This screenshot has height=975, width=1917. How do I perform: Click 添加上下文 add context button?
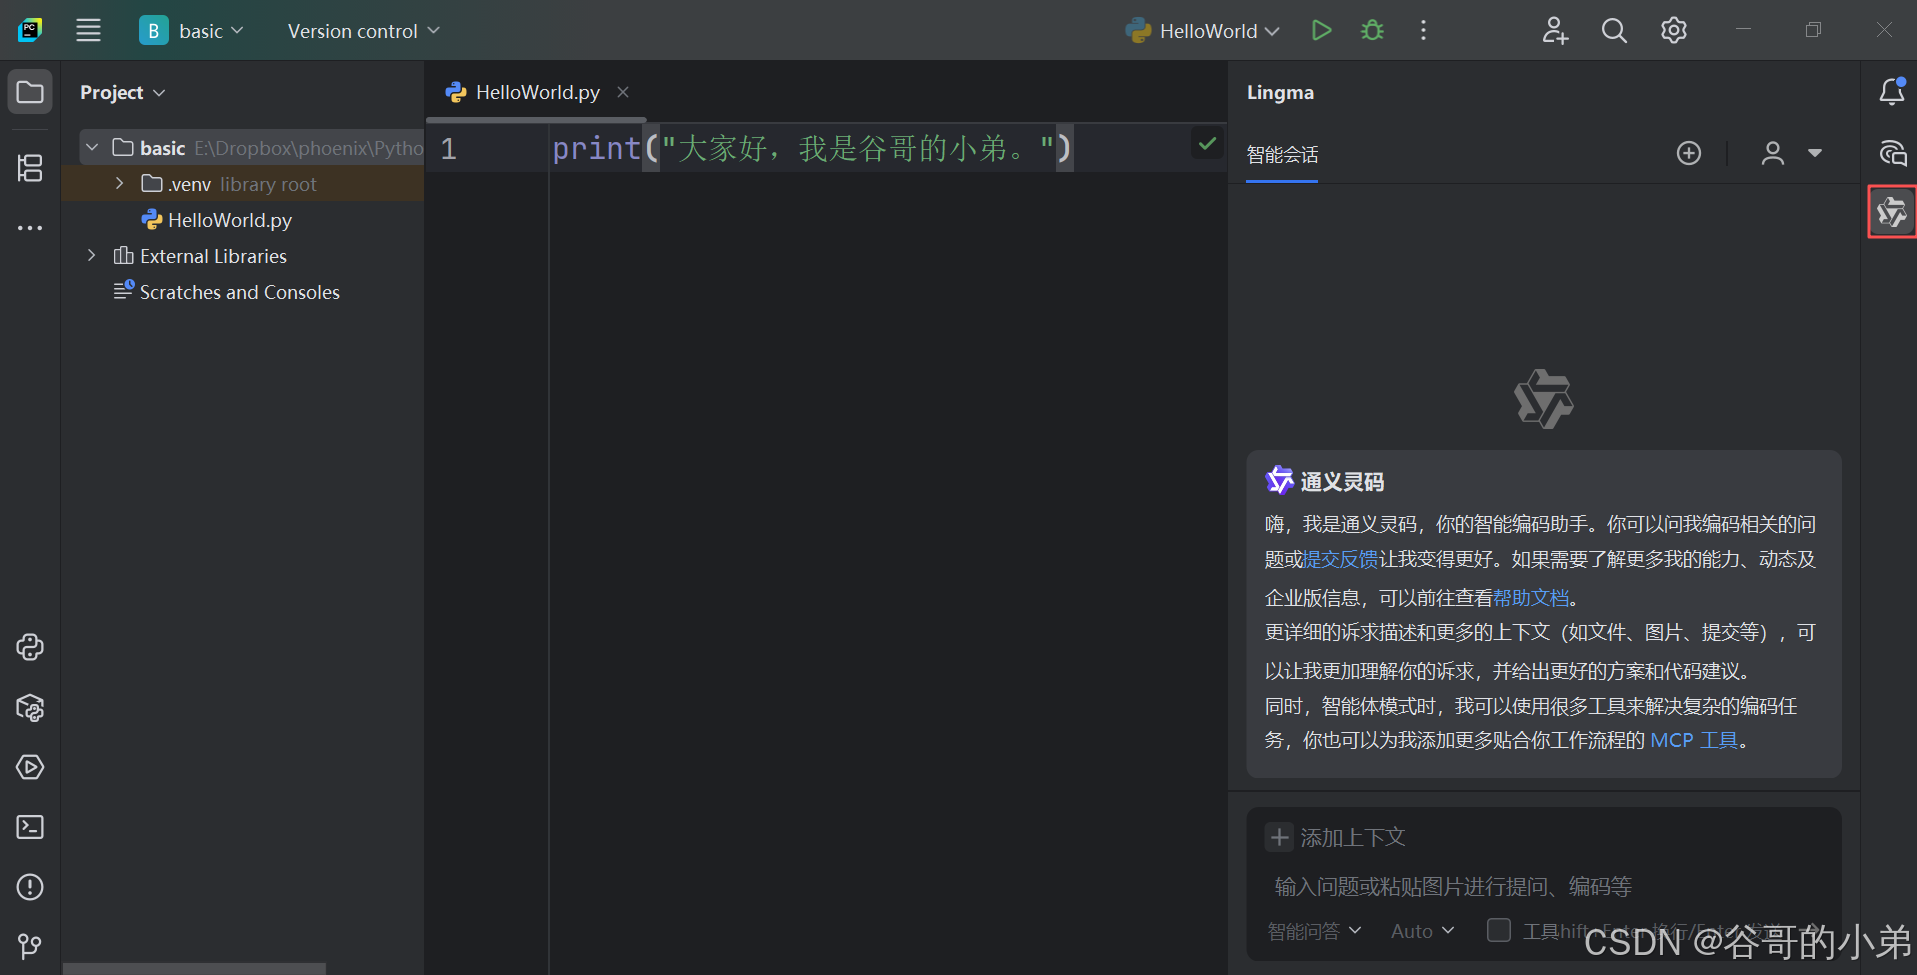click(1336, 837)
